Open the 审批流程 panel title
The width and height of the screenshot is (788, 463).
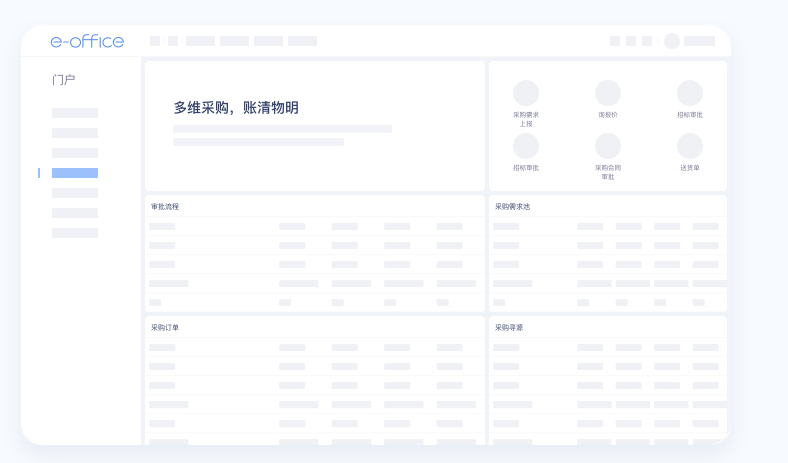[x=165, y=207]
